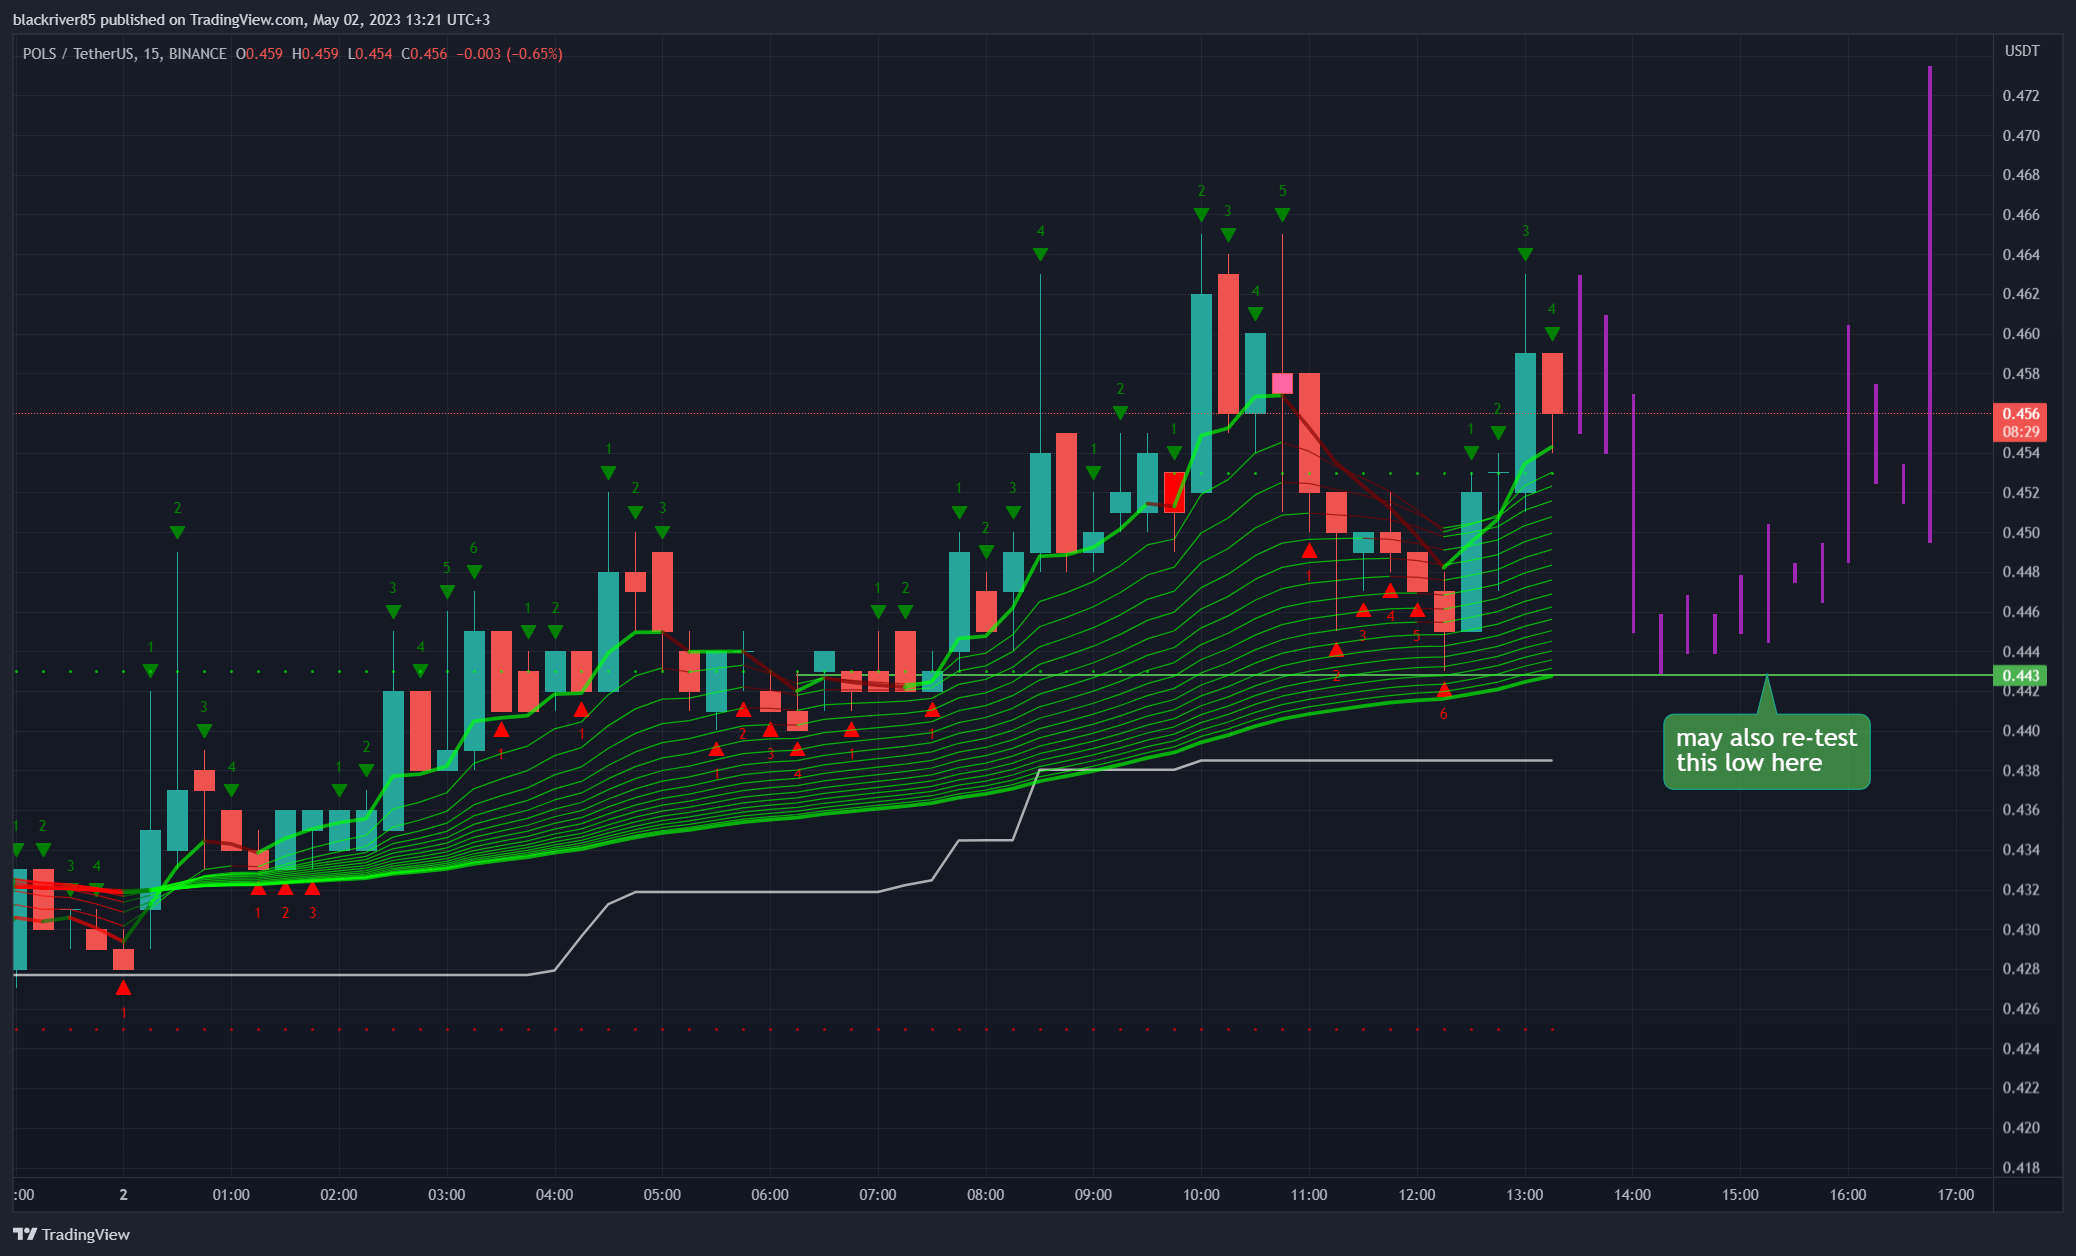This screenshot has width=2076, height=1256.
Task: Click the 0.418 price axis label
Action: pos(2021,1167)
